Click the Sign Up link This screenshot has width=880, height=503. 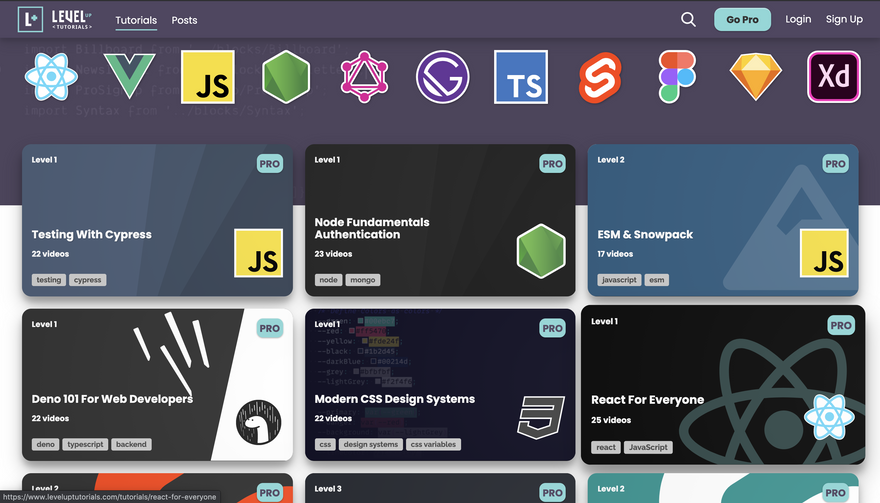click(844, 19)
